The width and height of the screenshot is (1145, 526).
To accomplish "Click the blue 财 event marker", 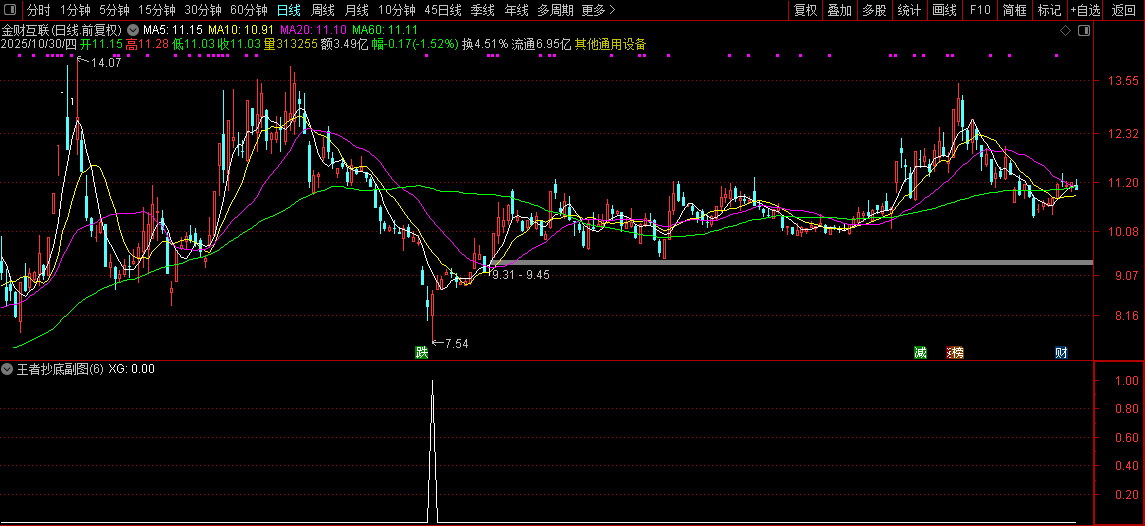I will tap(1061, 353).
